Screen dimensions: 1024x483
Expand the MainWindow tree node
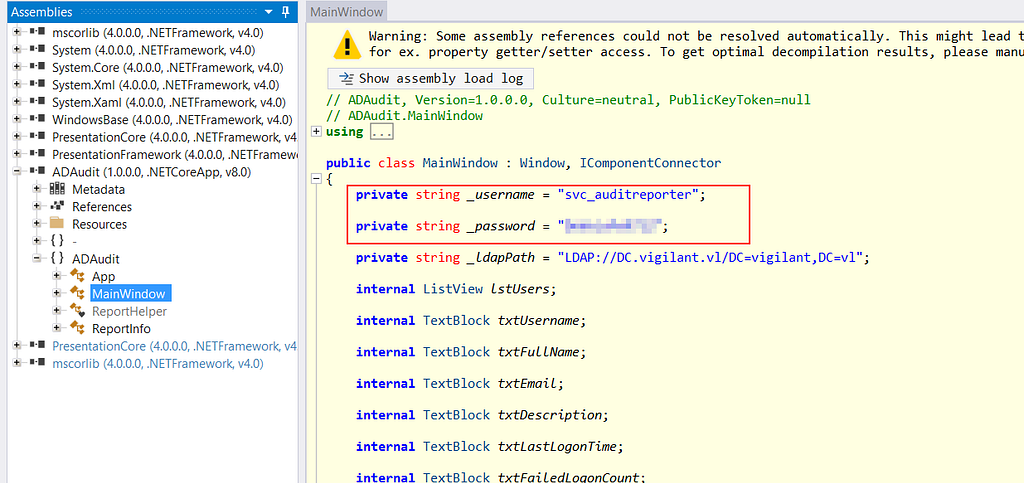point(57,294)
